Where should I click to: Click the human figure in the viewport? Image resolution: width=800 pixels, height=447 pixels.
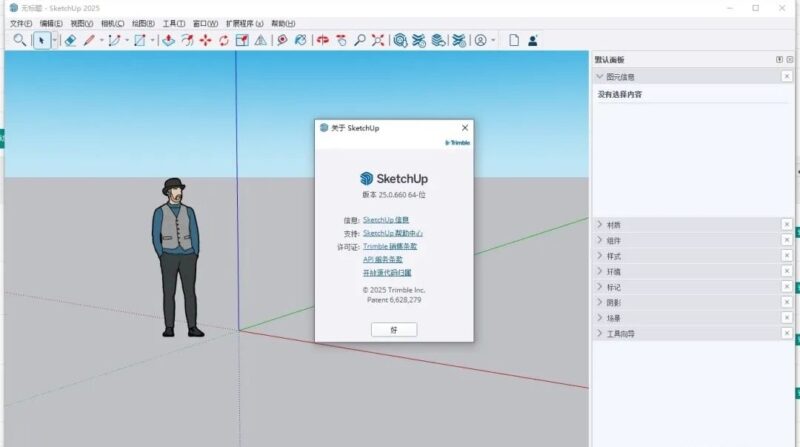tap(177, 257)
